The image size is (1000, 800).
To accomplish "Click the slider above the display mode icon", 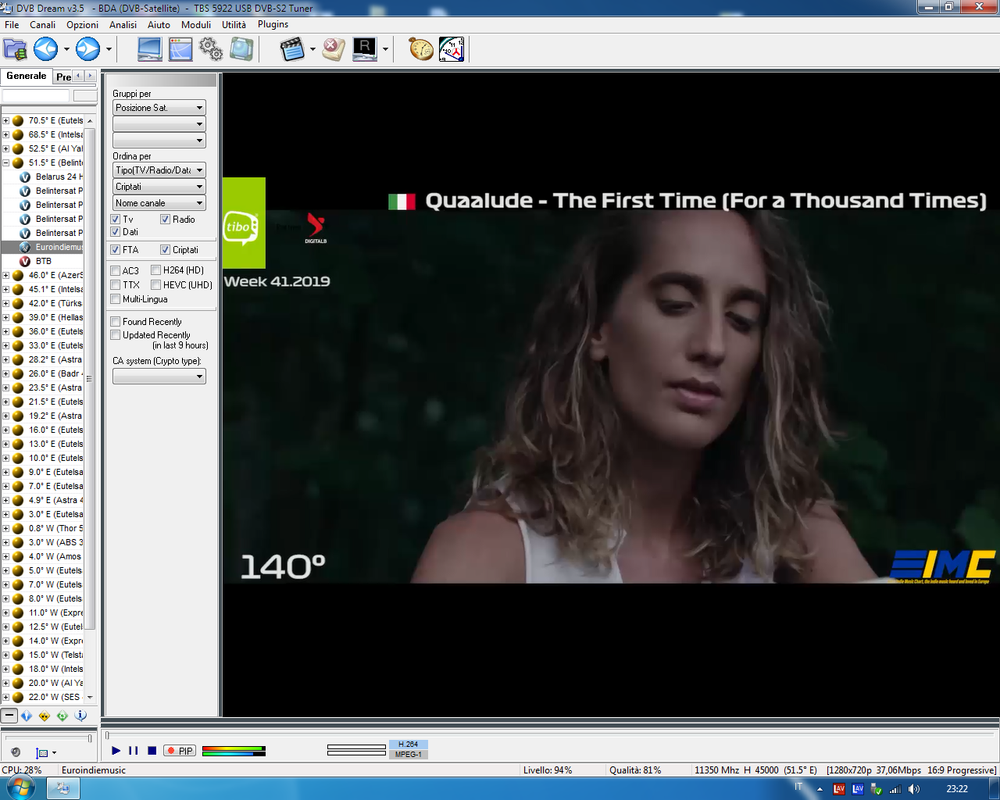I will pos(48,738).
